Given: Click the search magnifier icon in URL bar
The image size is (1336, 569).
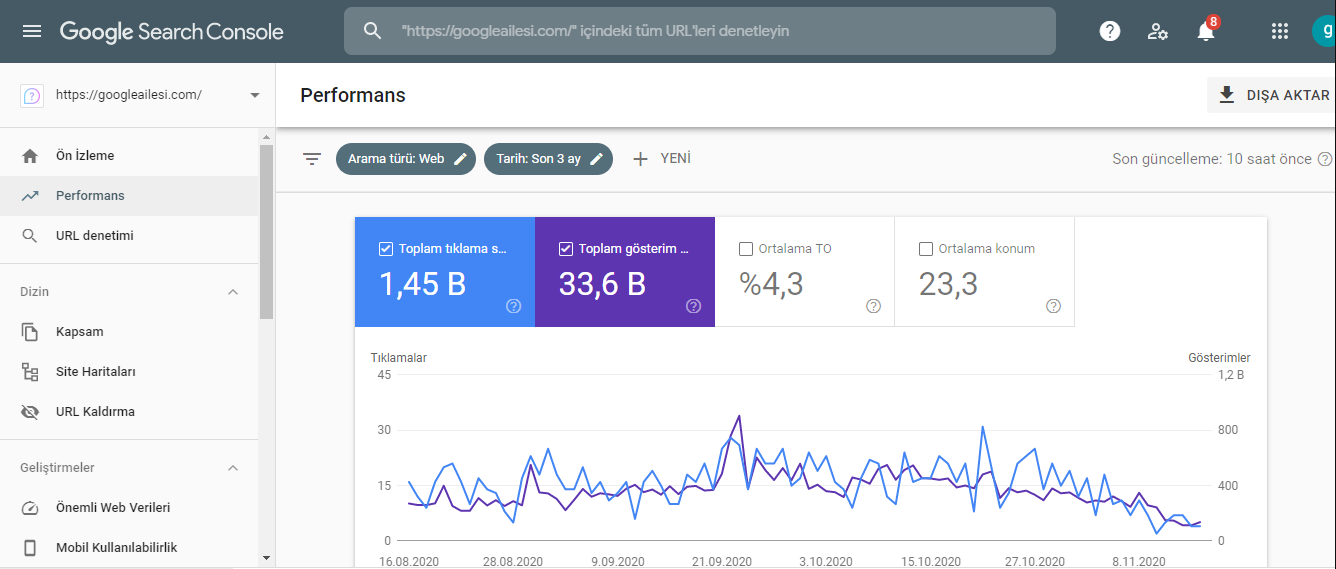Looking at the screenshot, I should pyautogui.click(x=373, y=31).
